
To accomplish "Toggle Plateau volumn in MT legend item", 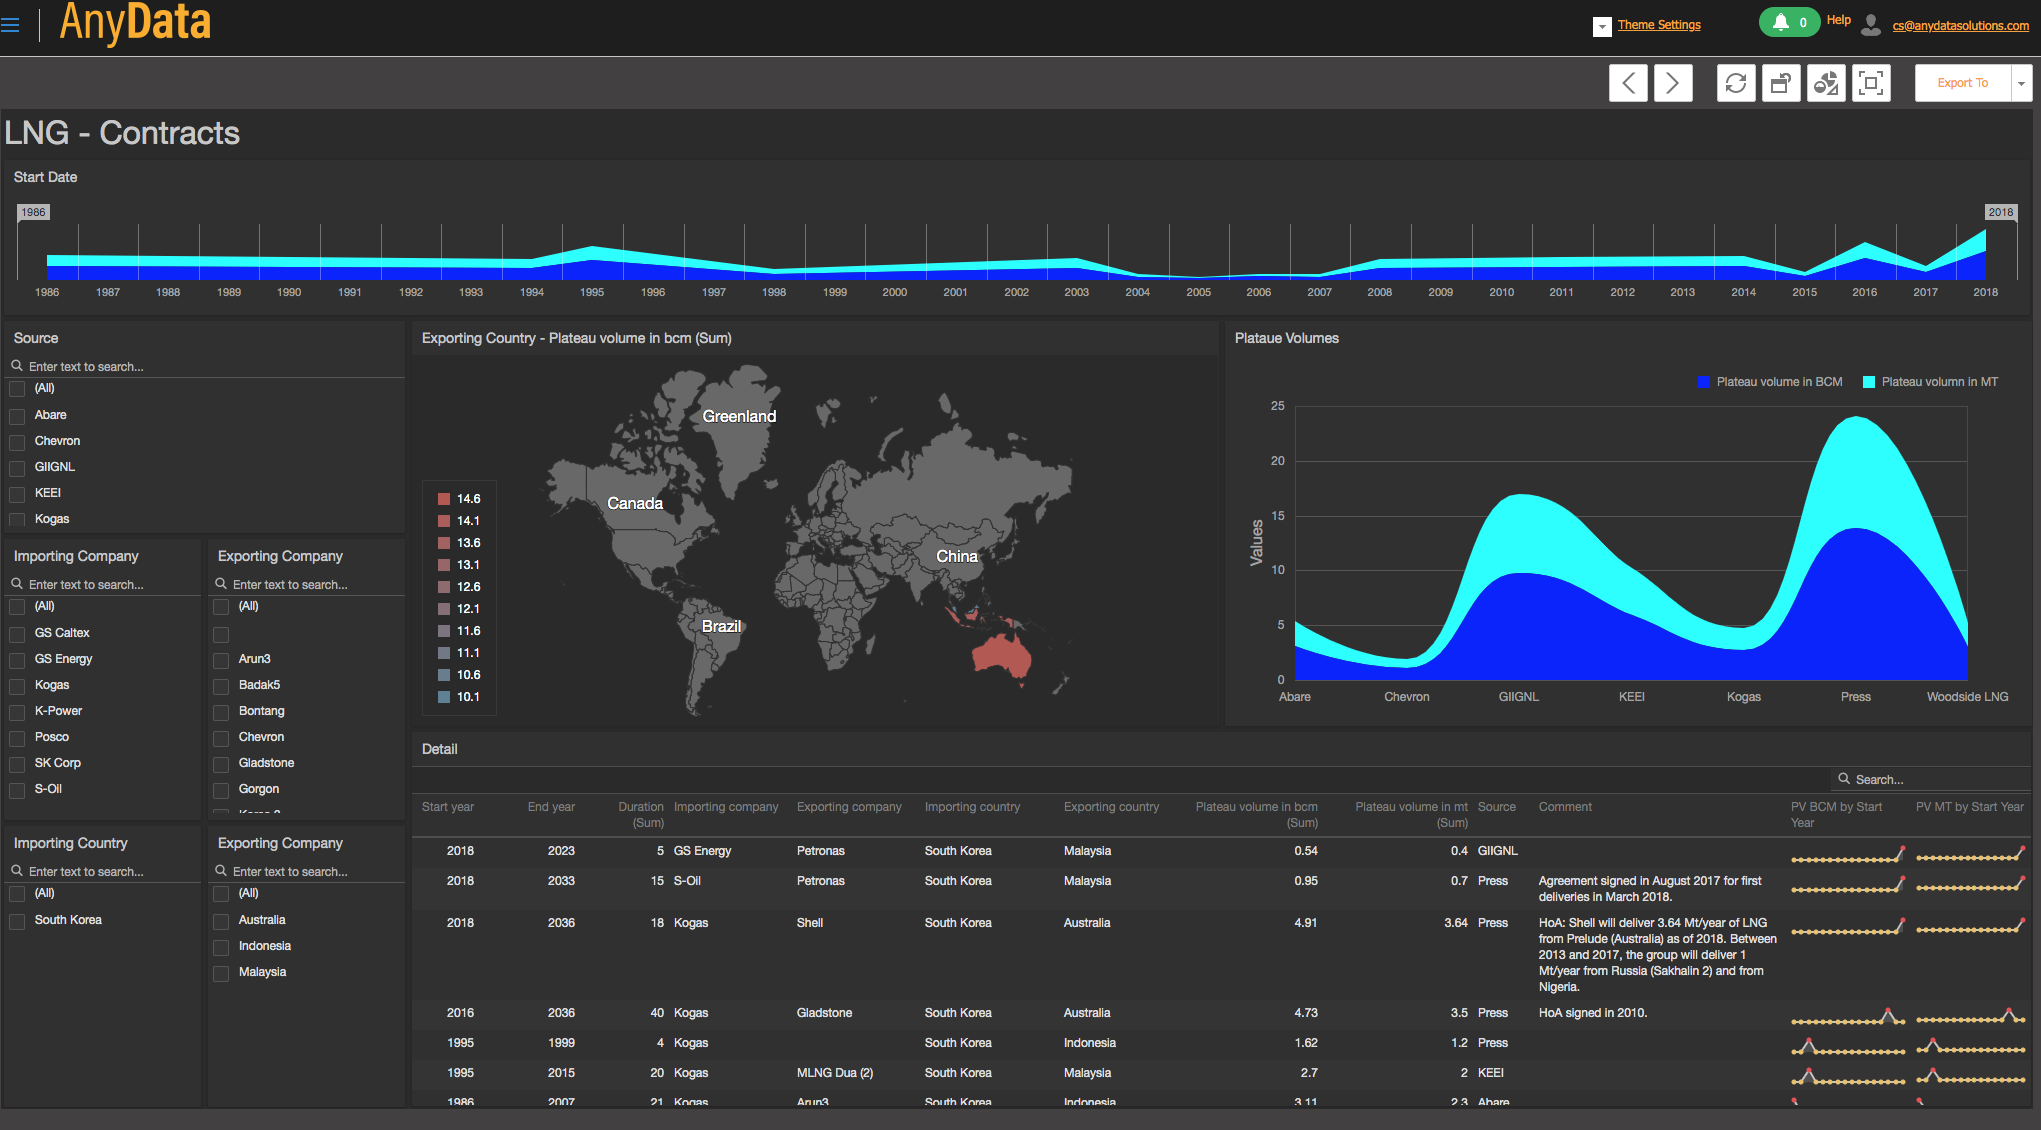I will click(x=1930, y=382).
